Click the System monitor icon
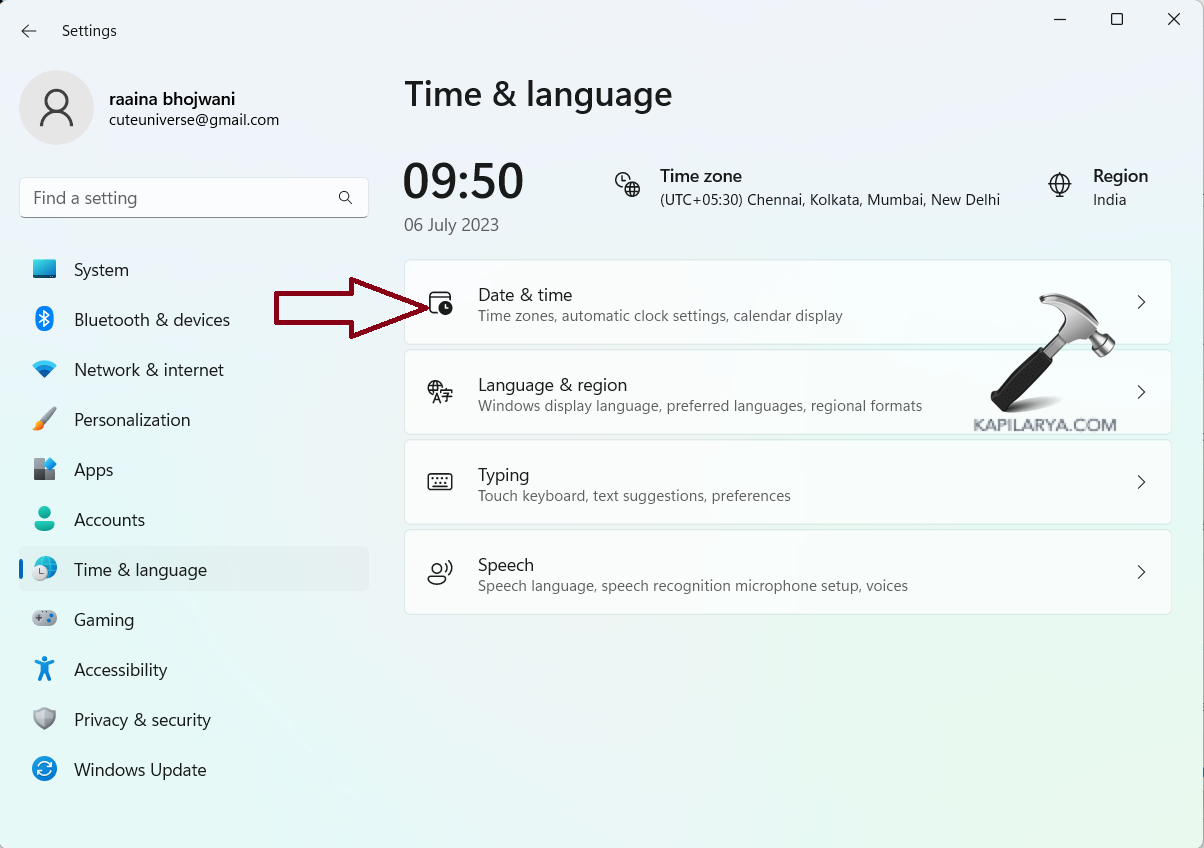1204x848 pixels. click(44, 269)
